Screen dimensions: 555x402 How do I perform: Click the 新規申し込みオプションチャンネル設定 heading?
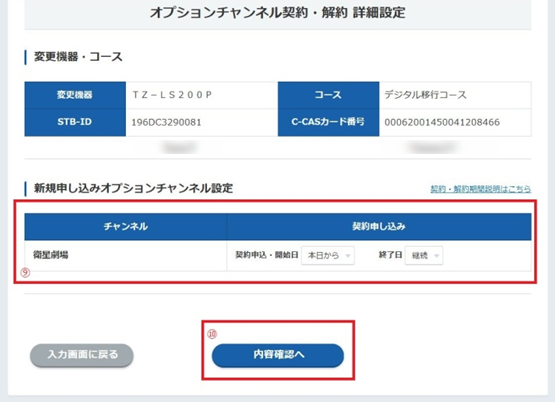pos(133,188)
